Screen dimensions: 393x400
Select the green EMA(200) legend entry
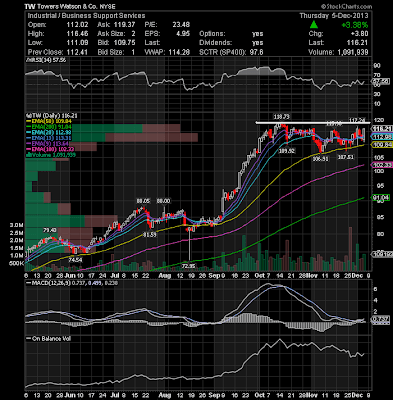[49, 127]
